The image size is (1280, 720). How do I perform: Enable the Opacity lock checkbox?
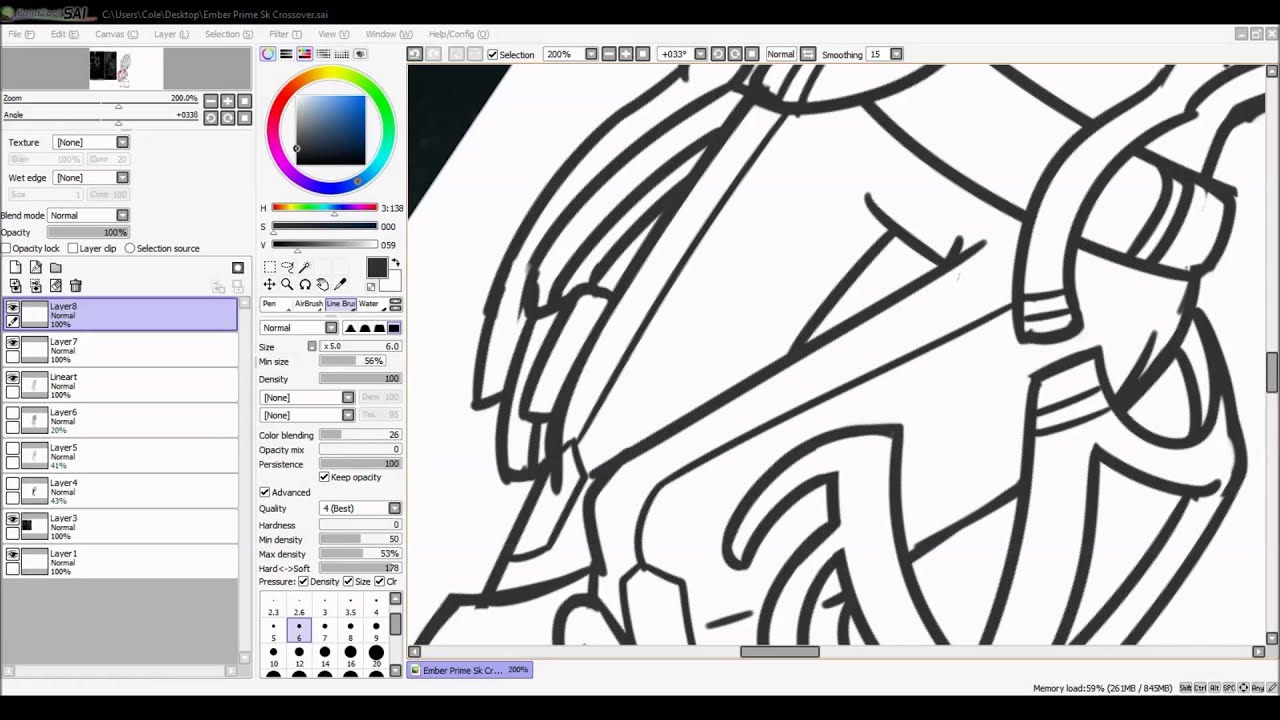point(6,248)
